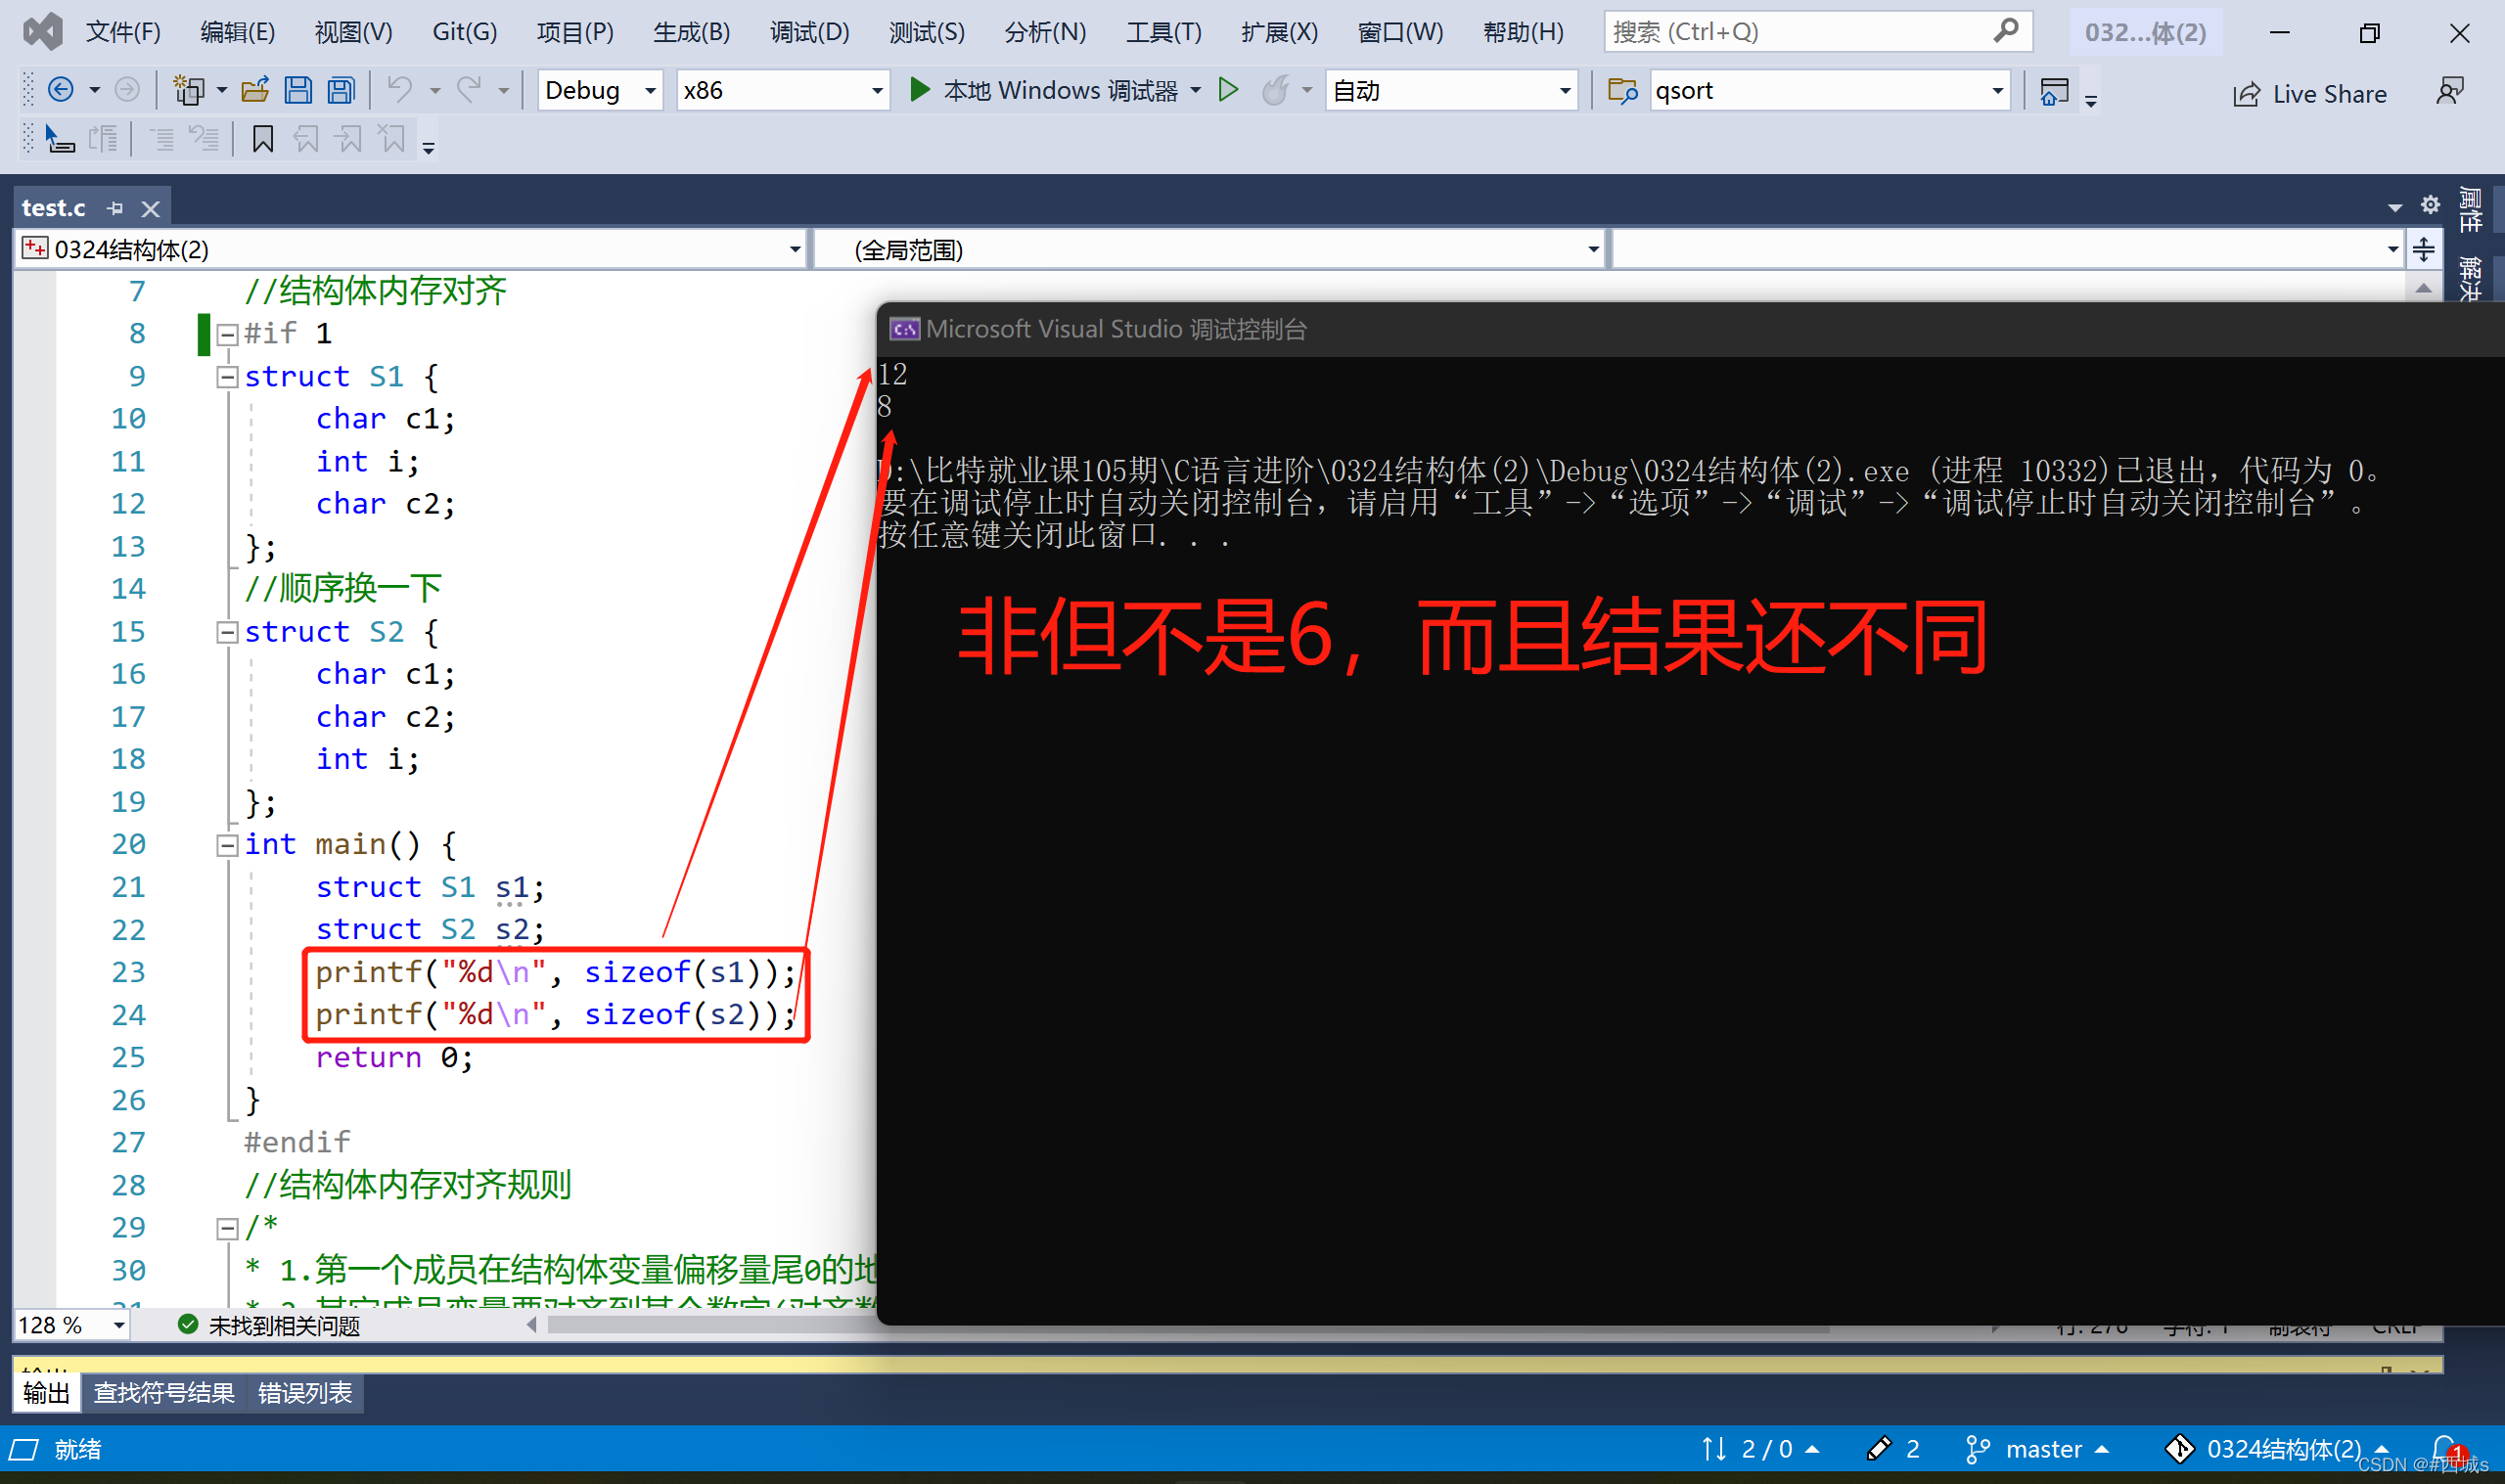Screen dimensions: 2505x1484
Task: Open the 调试(D) menu
Action: click(809, 32)
